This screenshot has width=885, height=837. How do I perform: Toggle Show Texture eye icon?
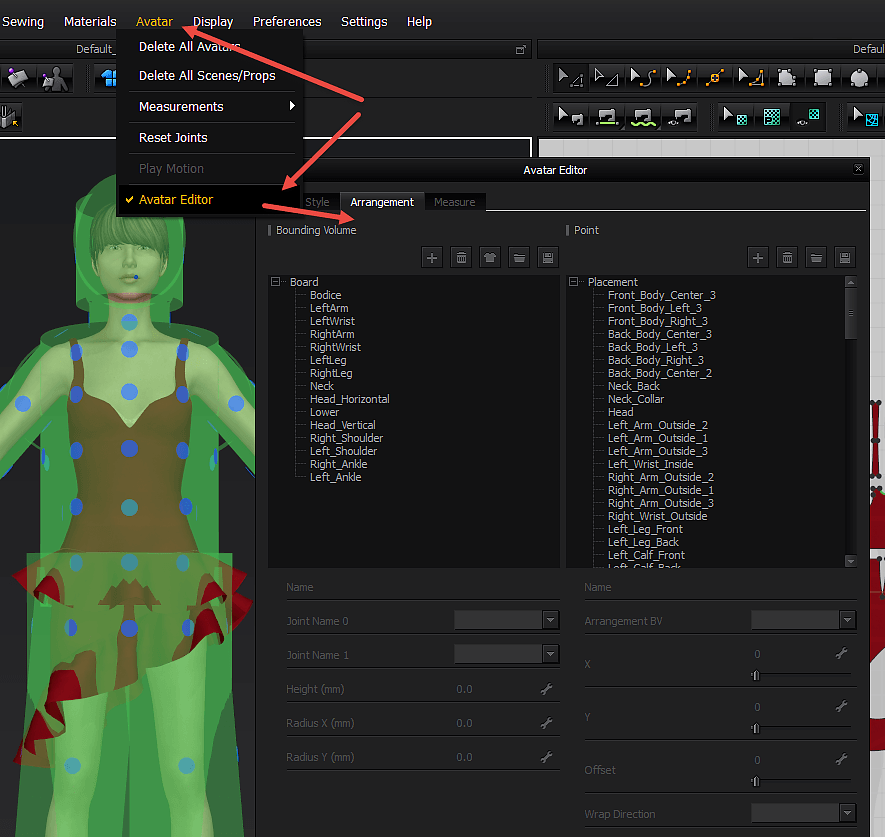[808, 117]
